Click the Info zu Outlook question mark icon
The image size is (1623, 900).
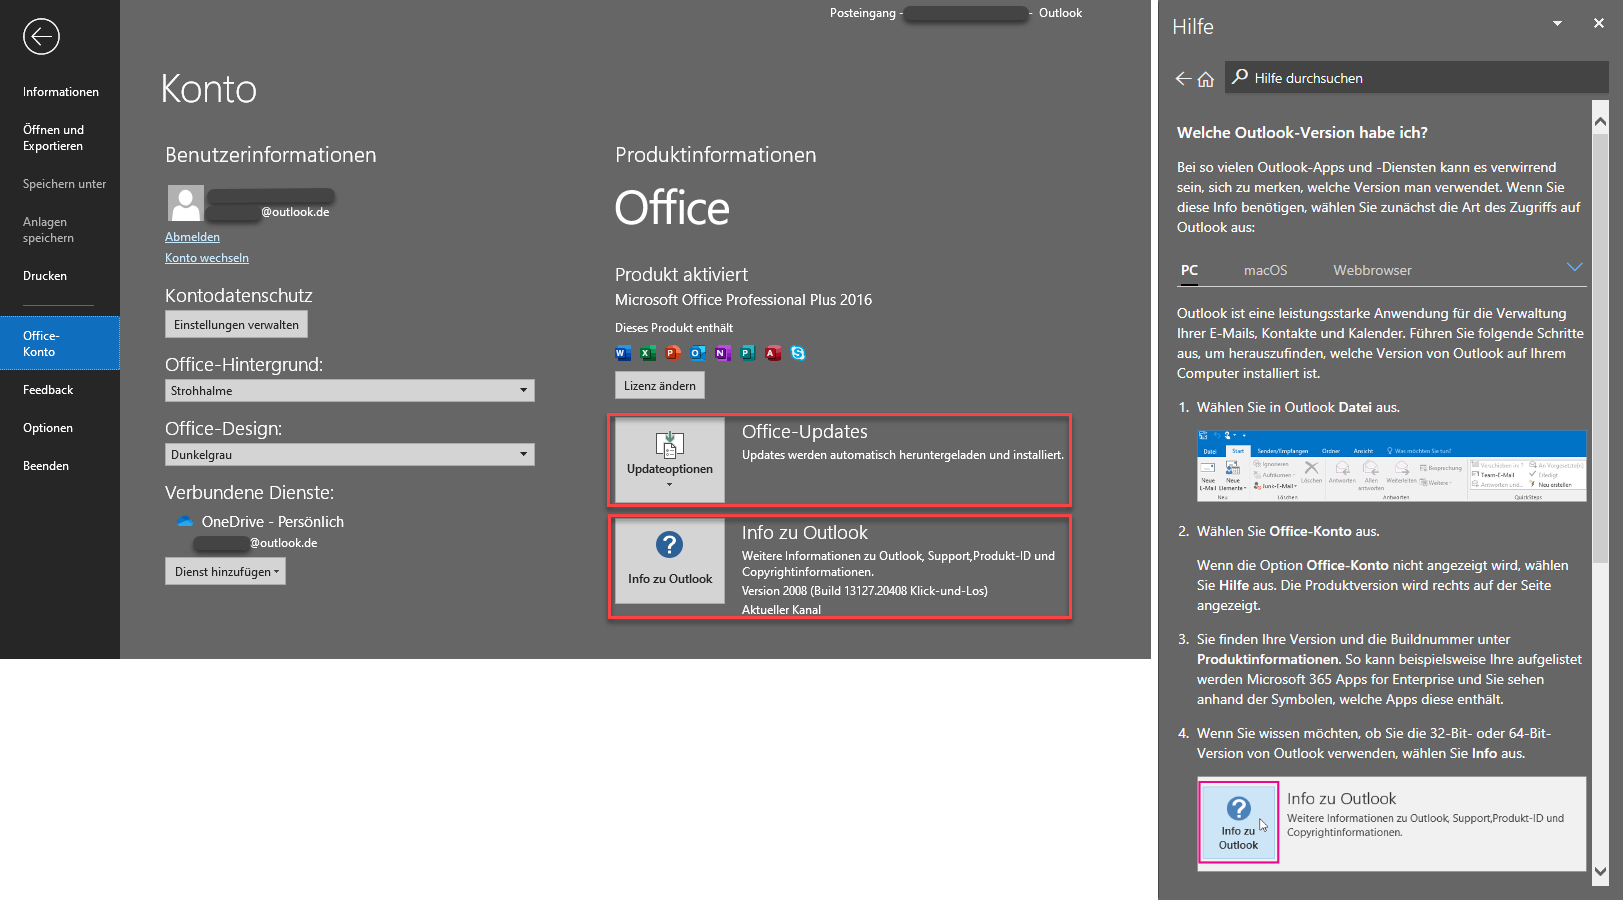click(669, 545)
